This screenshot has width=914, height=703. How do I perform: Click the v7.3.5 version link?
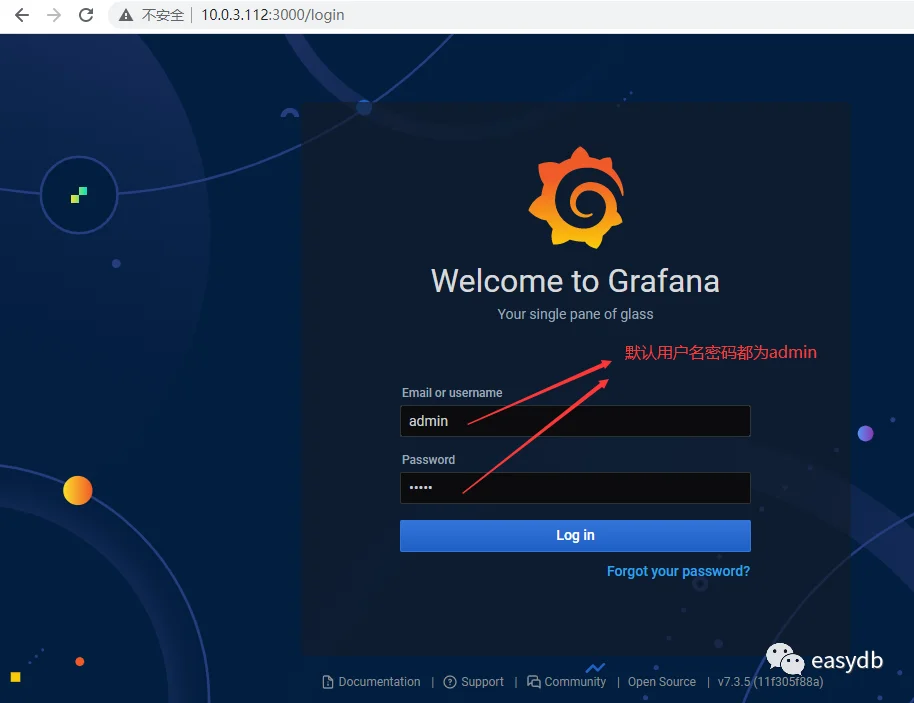click(x=770, y=681)
